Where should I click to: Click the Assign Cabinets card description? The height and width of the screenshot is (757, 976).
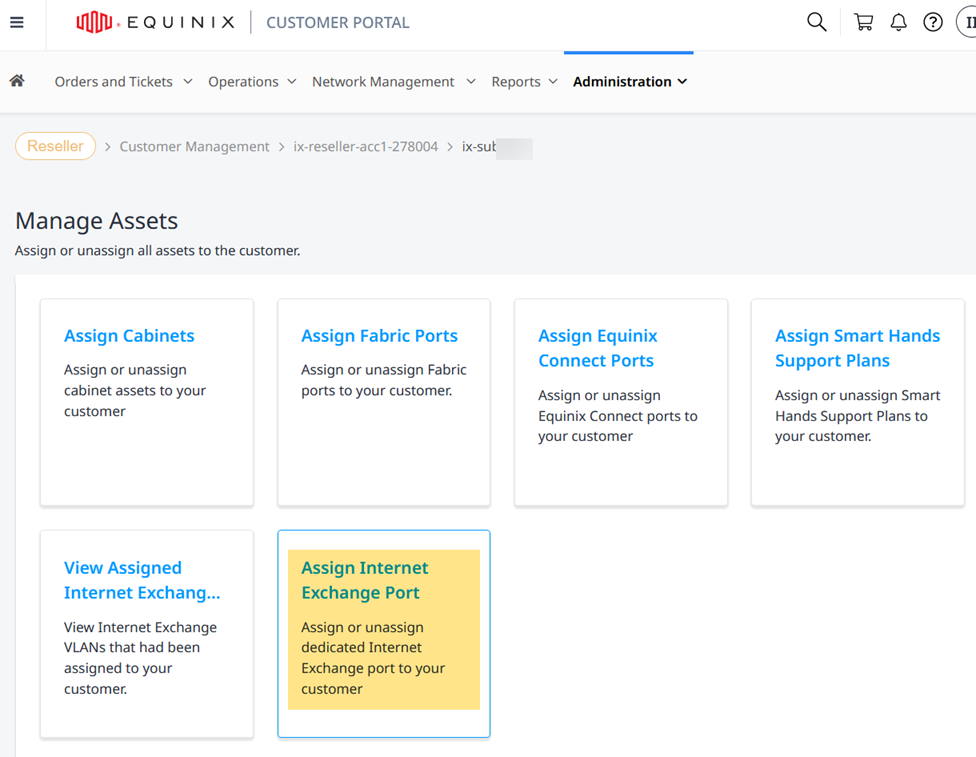(135, 390)
